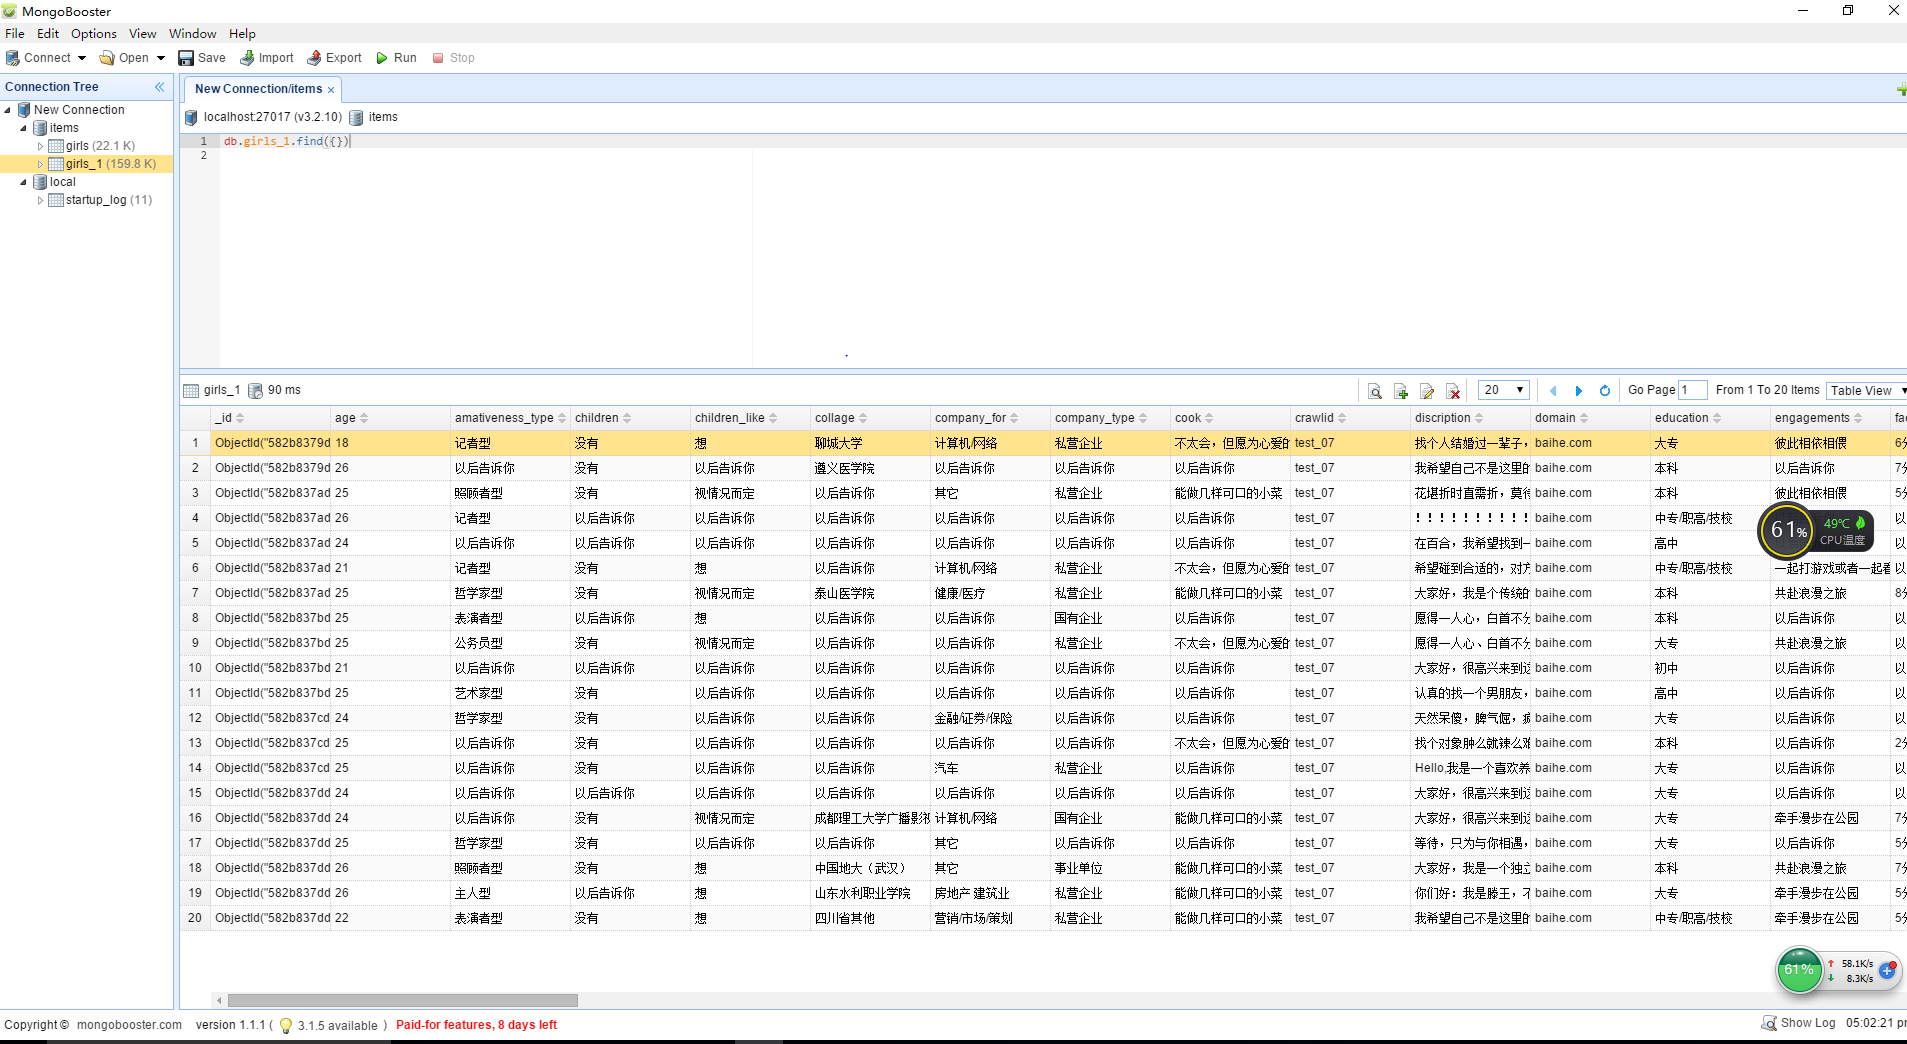This screenshot has height=1044, width=1907.
Task: Refresh the query results
Action: click(x=1605, y=391)
